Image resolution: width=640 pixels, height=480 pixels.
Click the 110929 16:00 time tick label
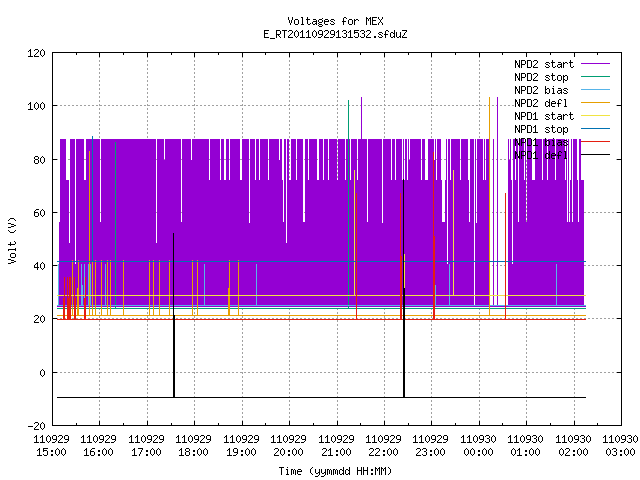(98, 446)
